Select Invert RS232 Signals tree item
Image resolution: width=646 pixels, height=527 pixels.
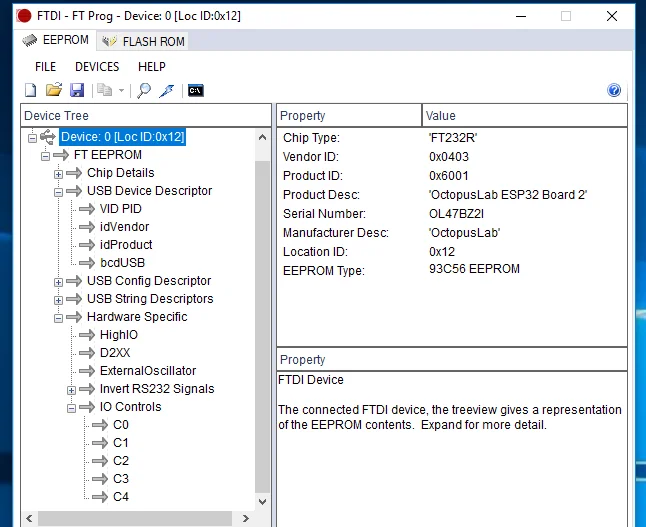click(x=157, y=389)
